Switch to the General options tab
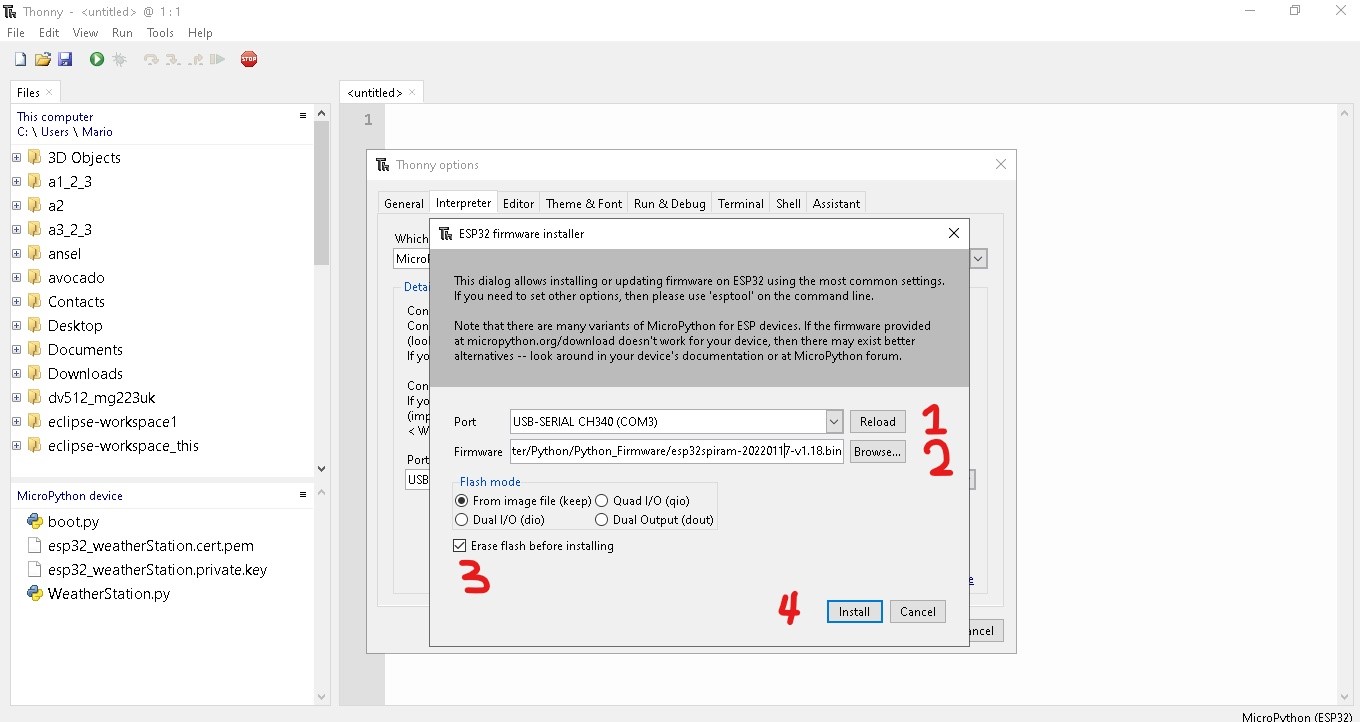1360x722 pixels. pos(404,203)
